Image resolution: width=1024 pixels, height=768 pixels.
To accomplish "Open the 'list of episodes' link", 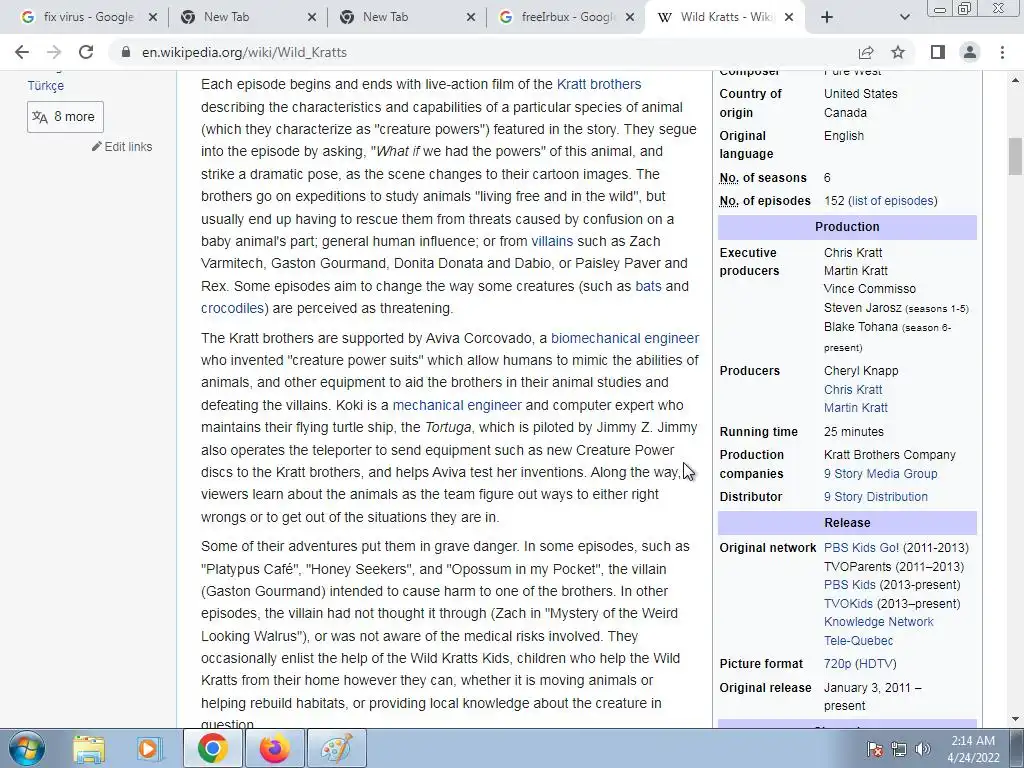I will click(x=892, y=201).
